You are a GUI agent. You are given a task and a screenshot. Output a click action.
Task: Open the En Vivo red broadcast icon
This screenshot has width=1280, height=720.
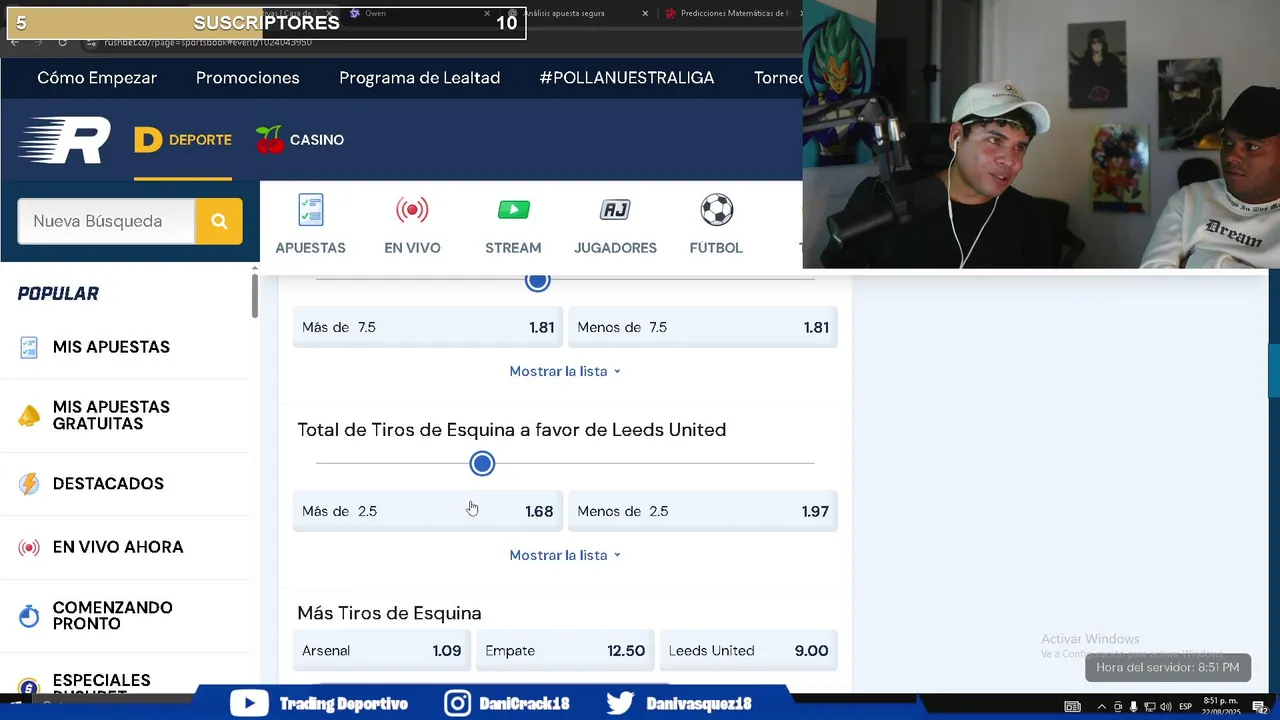412,210
